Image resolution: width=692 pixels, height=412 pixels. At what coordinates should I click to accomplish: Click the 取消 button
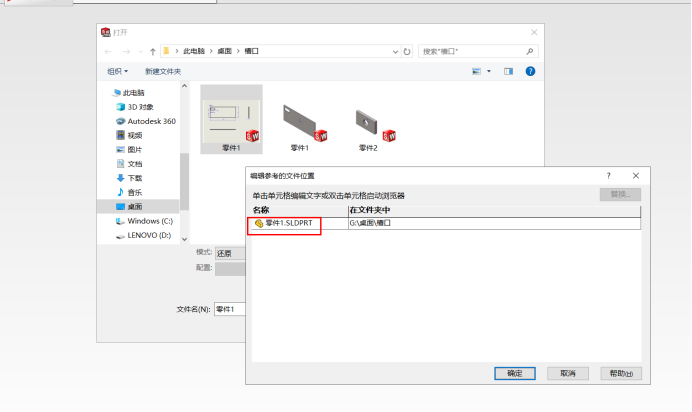[568, 374]
